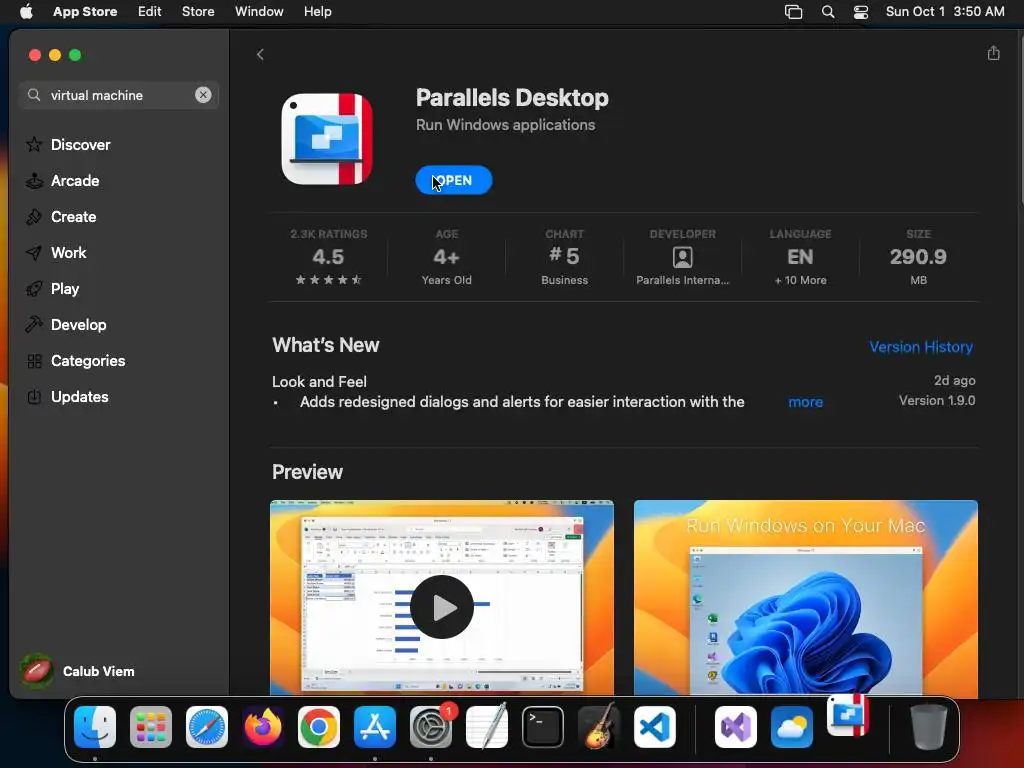Go back using the back chevron
The image size is (1024, 768).
point(260,54)
